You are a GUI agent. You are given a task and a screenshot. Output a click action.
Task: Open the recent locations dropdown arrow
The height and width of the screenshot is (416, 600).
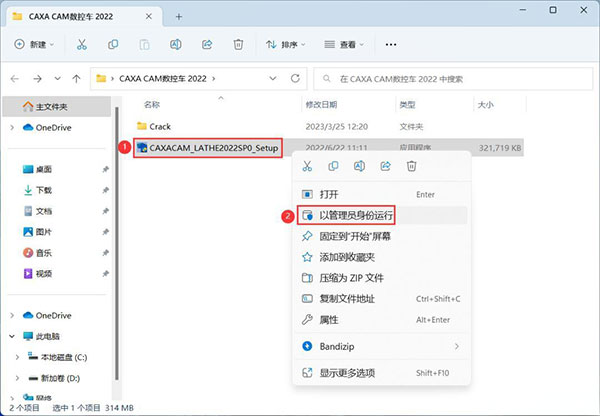coord(57,78)
